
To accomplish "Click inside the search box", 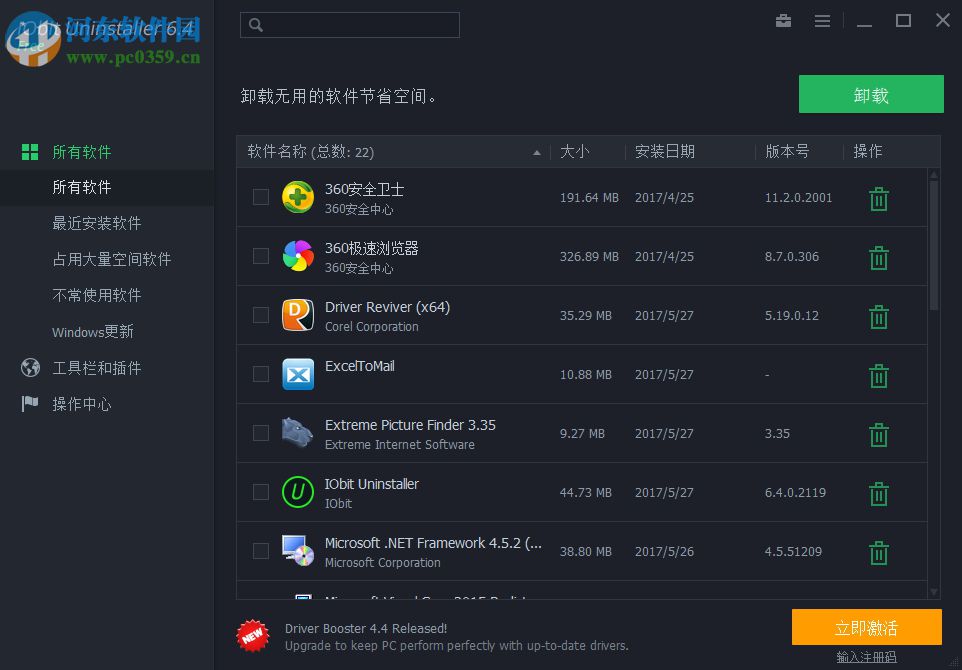I will 350,24.
